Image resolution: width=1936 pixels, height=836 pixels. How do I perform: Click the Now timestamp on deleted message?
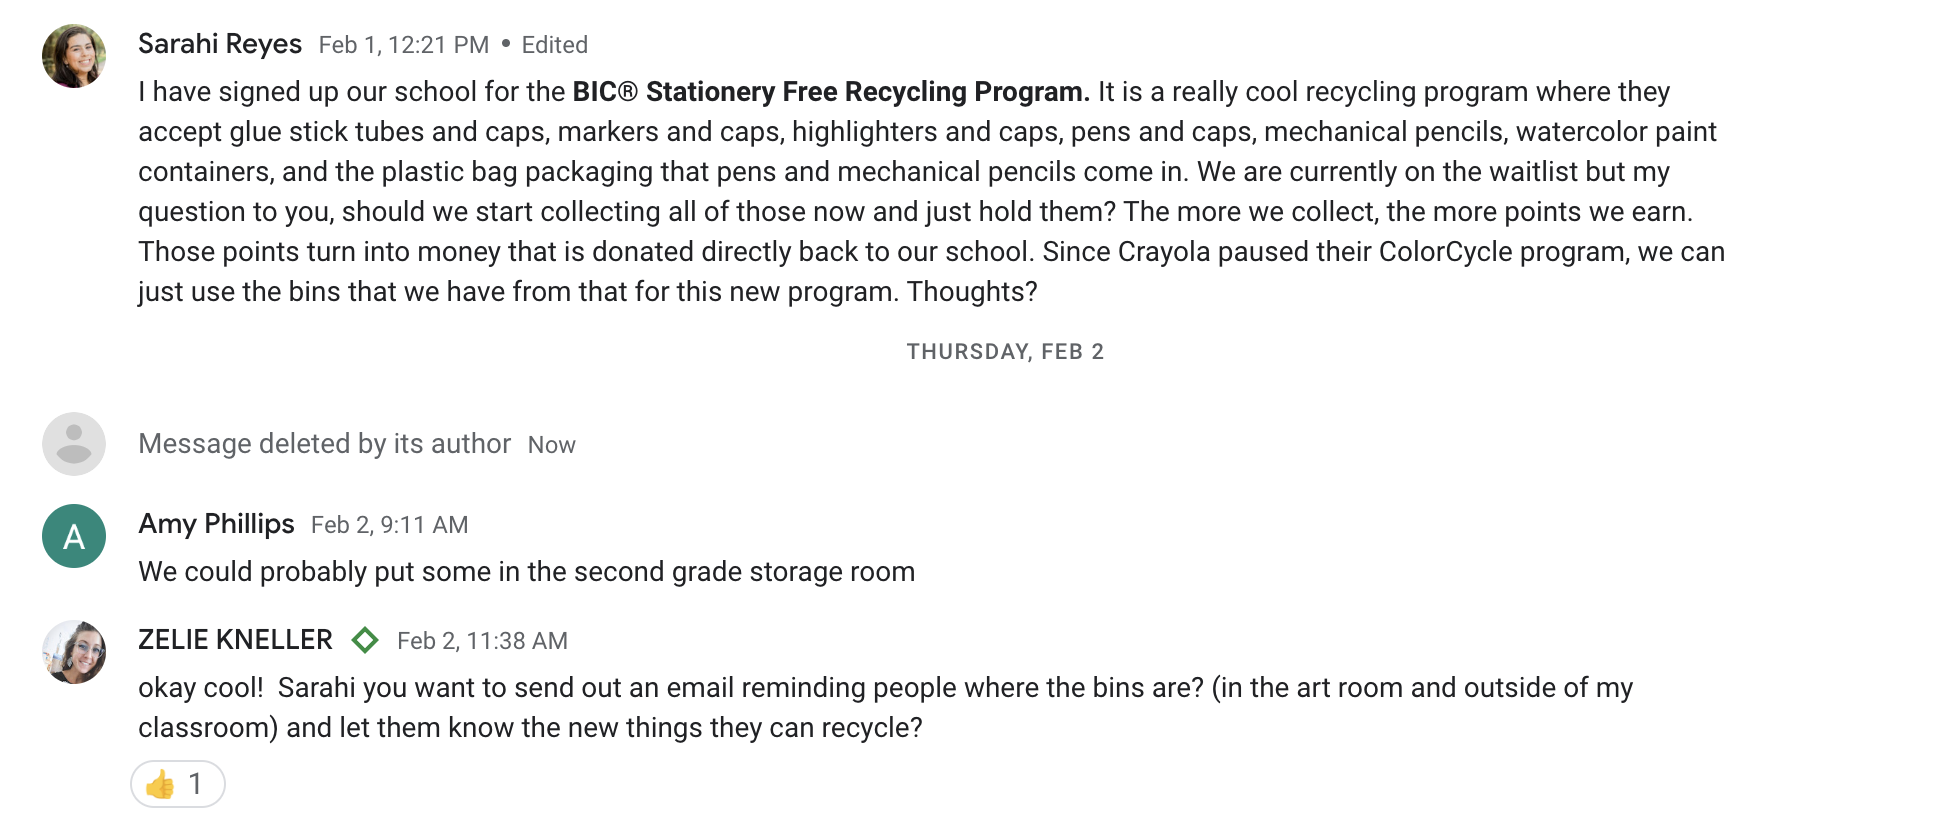tap(551, 445)
